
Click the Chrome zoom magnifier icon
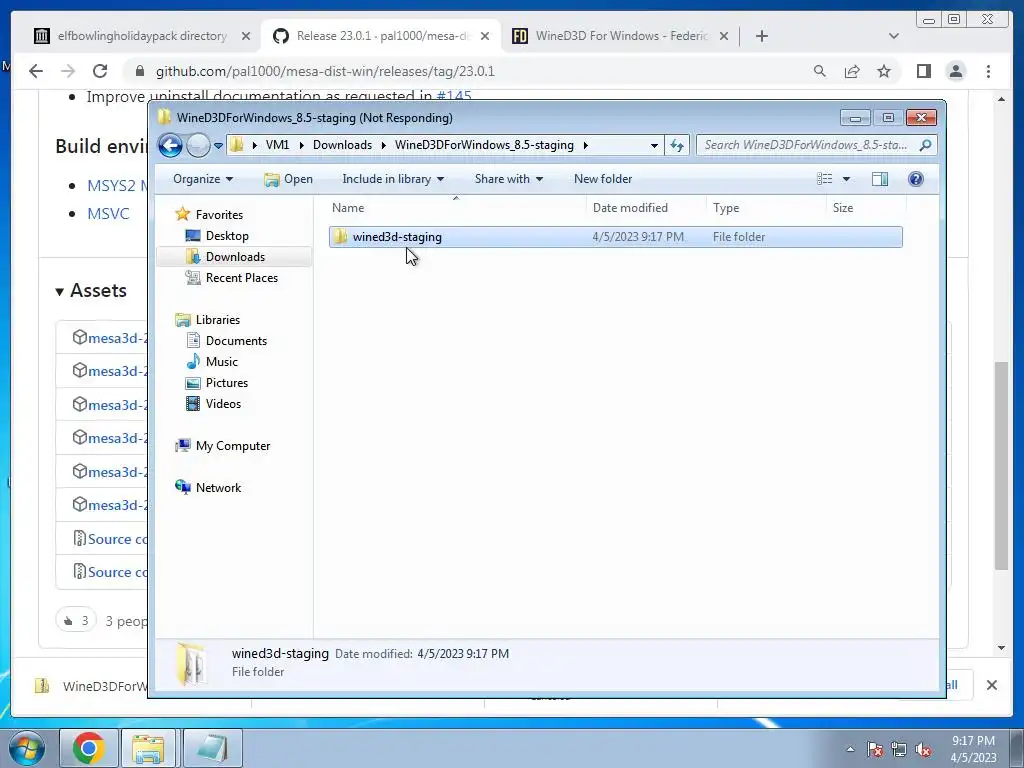coord(820,71)
